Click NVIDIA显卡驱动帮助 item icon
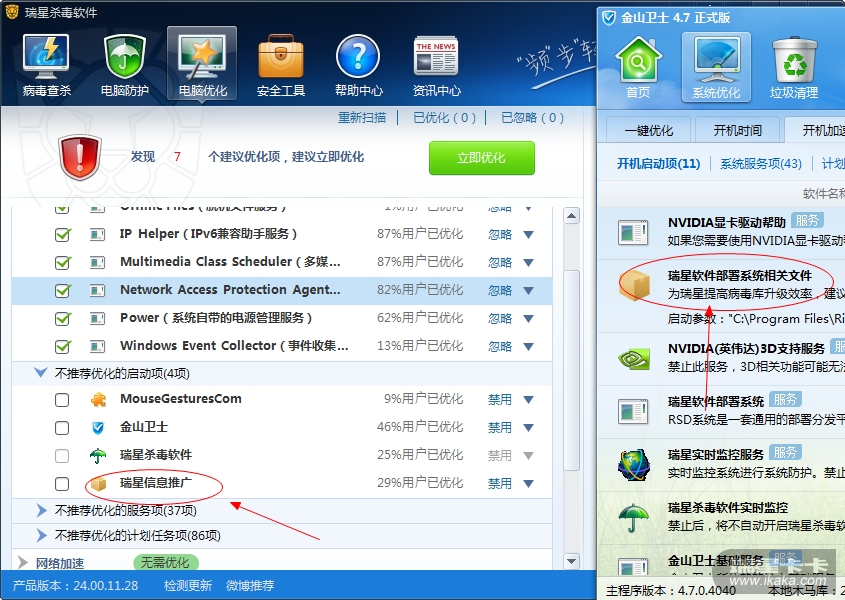 (633, 232)
